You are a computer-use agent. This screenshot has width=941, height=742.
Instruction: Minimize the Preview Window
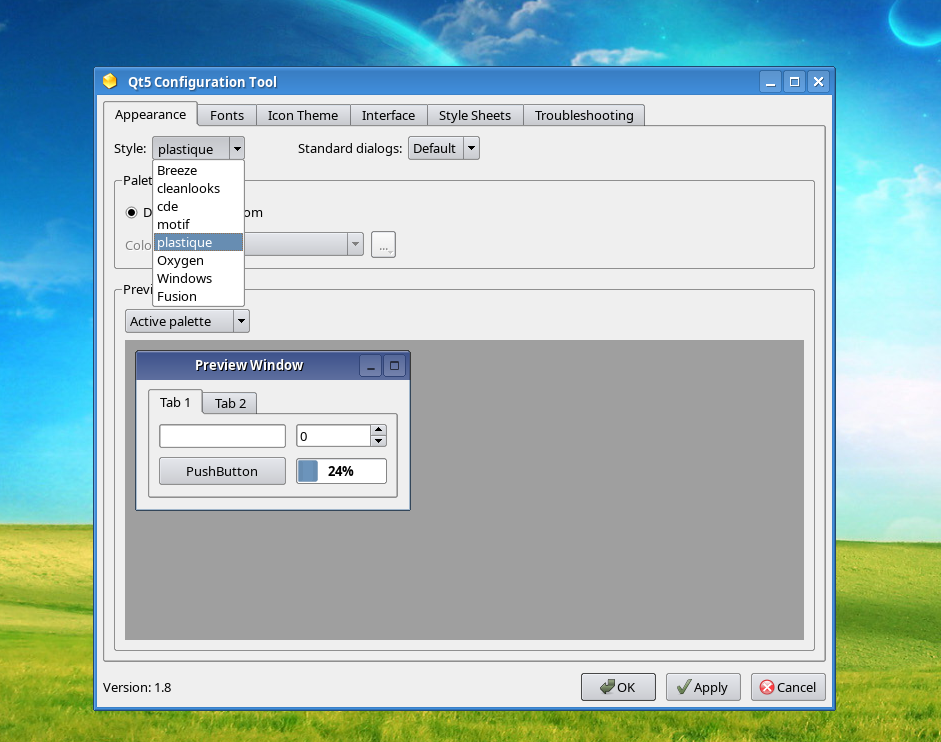(x=371, y=366)
